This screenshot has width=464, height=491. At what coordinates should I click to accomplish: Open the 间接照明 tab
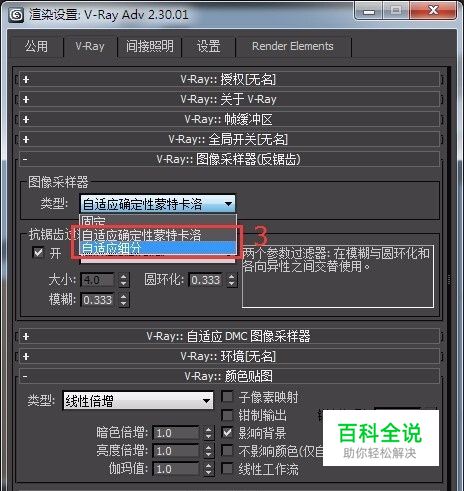(149, 46)
